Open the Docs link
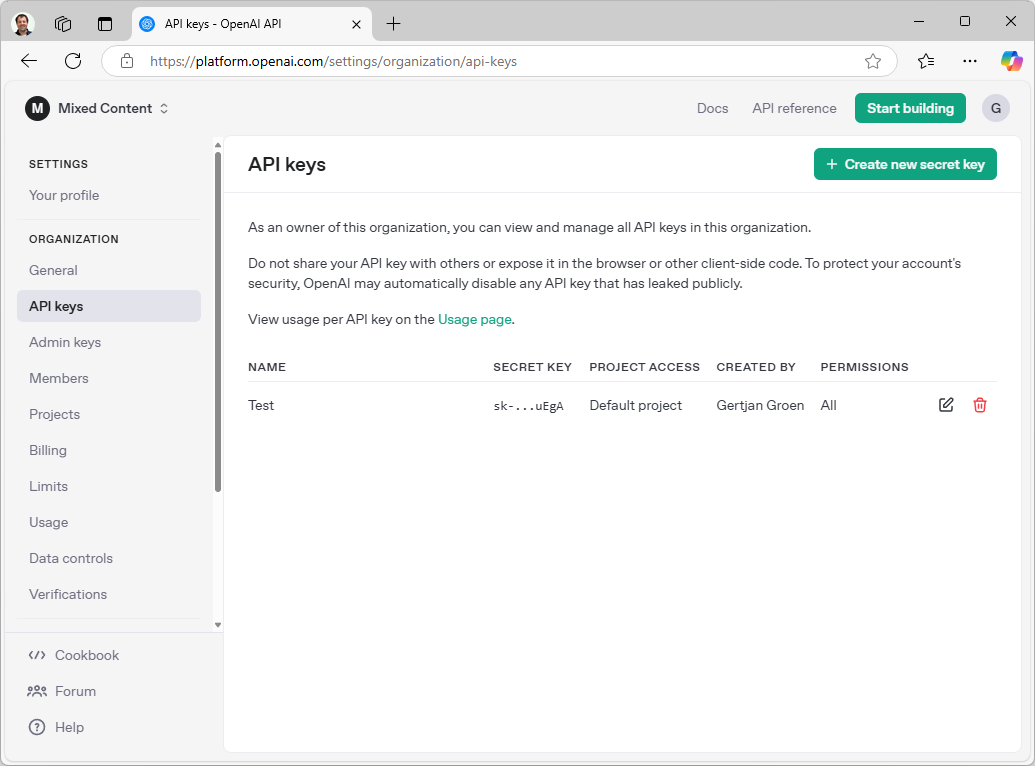Screen dimensions: 1035x766 coord(712,108)
